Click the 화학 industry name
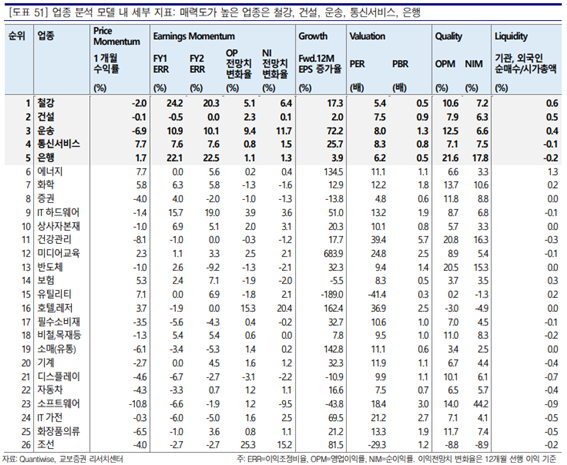The height and width of the screenshot is (465, 567). pos(46,185)
